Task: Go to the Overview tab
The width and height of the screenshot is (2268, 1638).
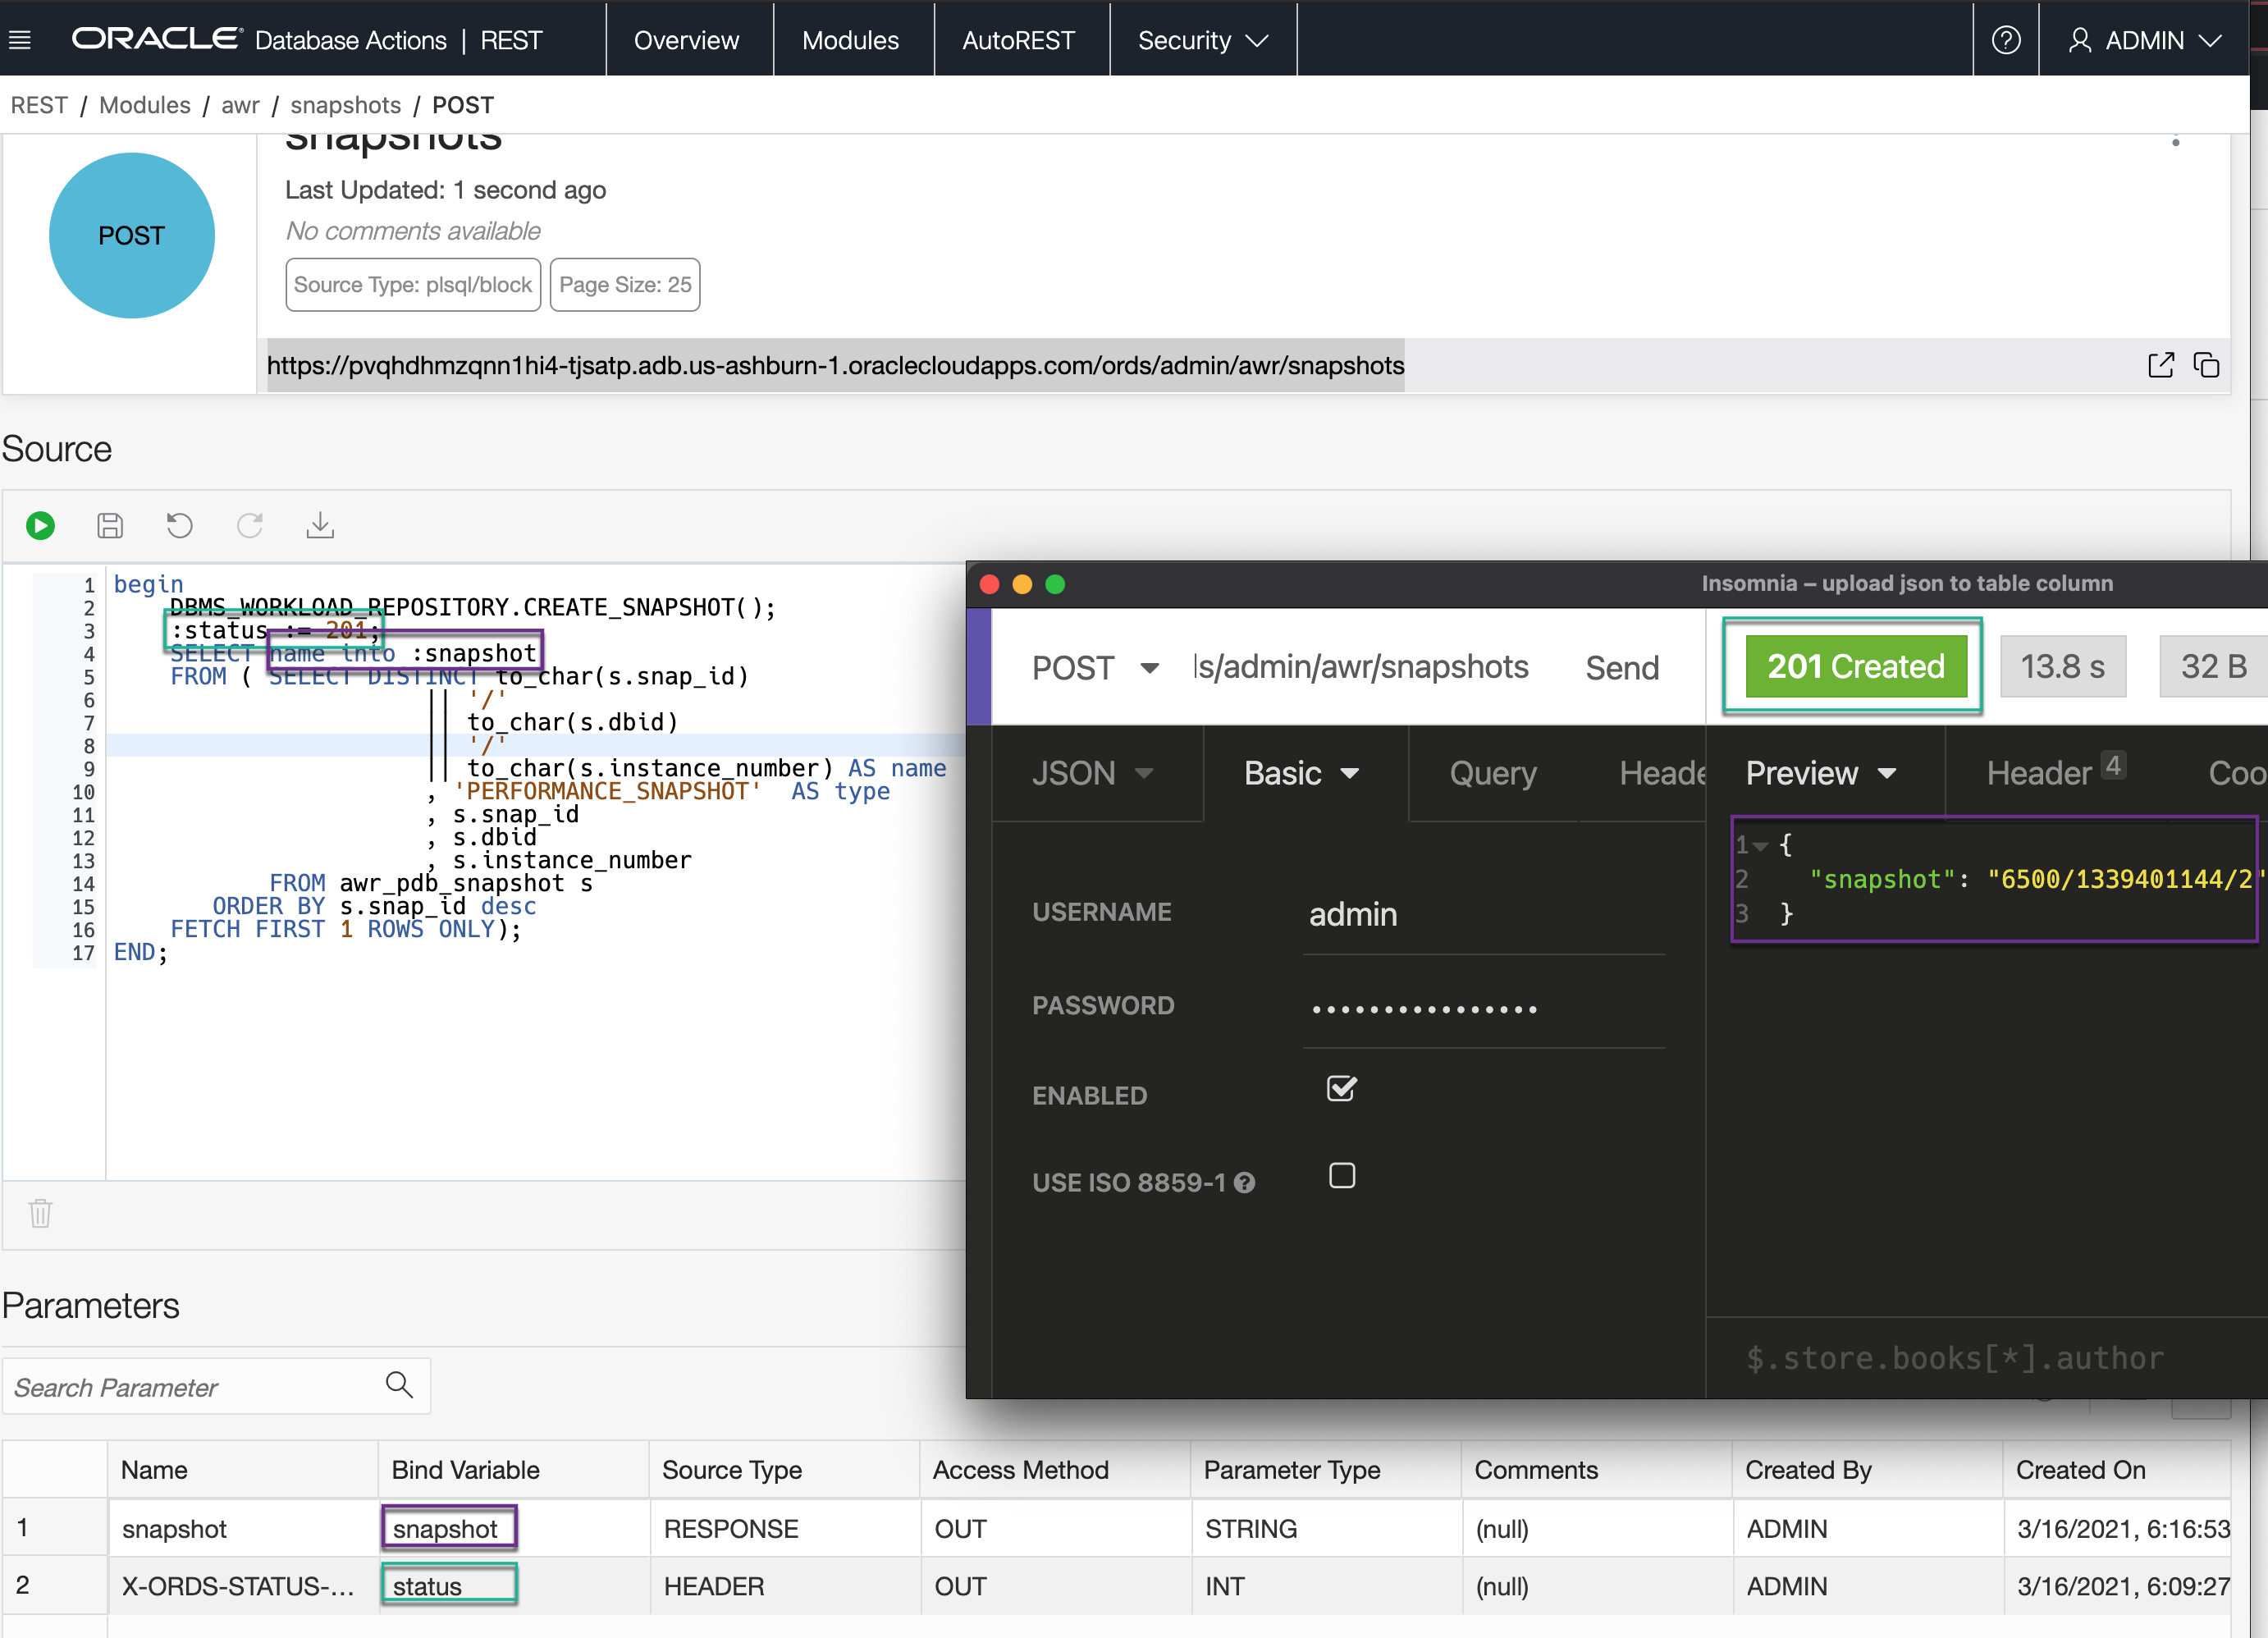Action: click(x=686, y=40)
